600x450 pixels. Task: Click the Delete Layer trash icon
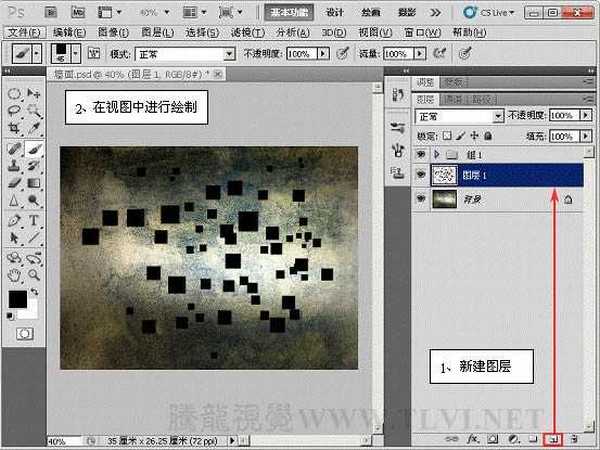(572, 439)
